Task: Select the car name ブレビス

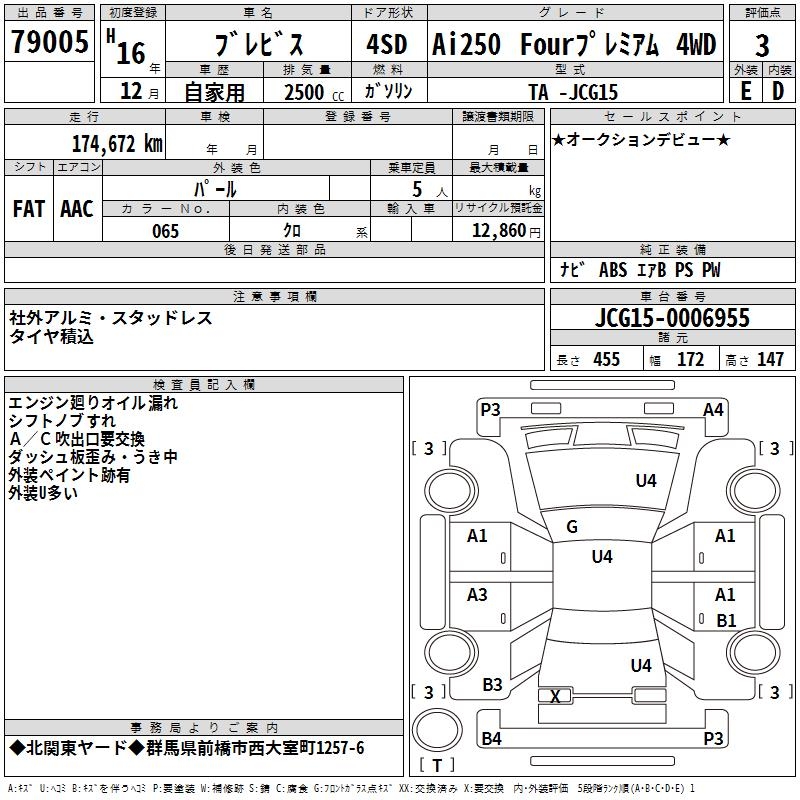Action: pyautogui.click(x=259, y=43)
